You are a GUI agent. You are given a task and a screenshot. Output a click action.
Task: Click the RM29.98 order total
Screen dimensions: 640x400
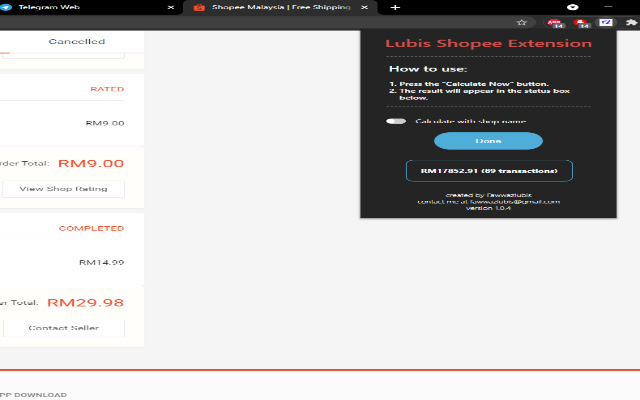click(85, 302)
